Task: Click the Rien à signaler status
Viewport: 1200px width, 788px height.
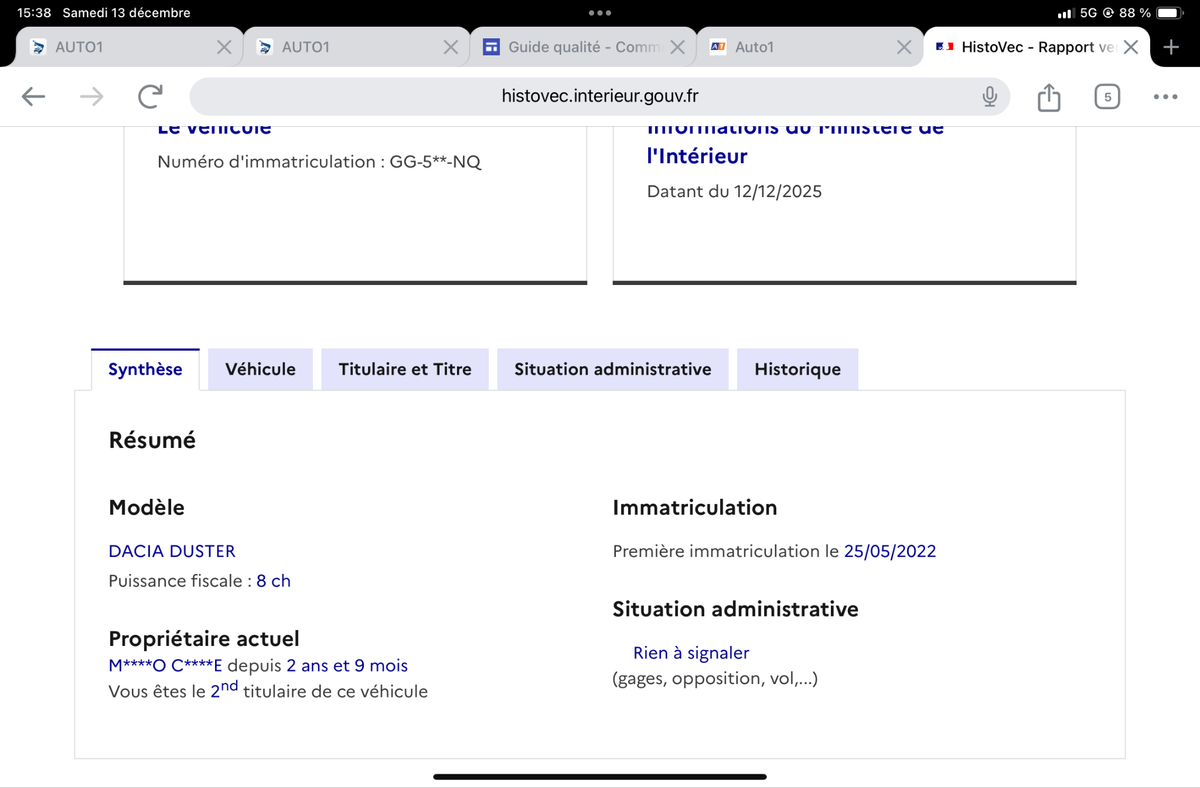Action: 691,653
